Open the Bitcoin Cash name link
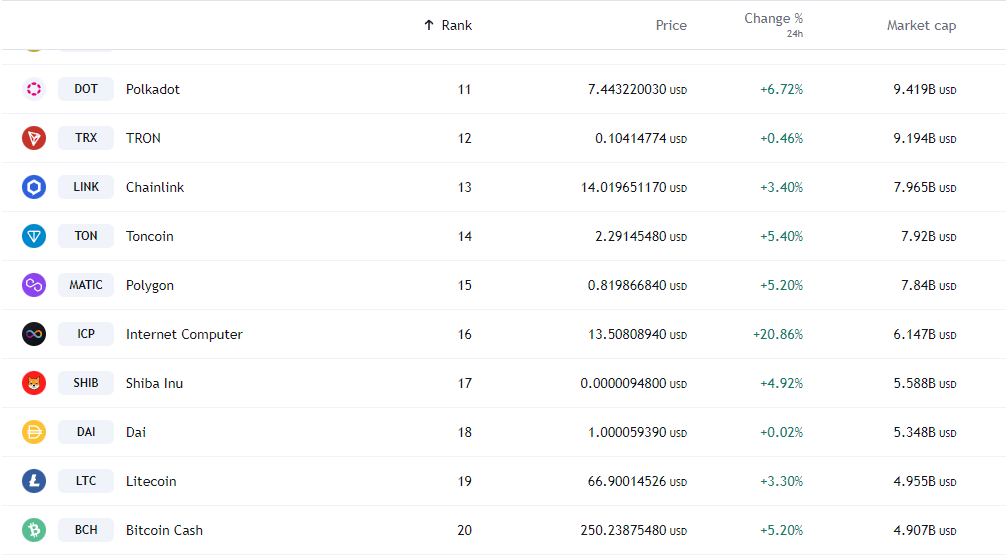 coord(164,530)
